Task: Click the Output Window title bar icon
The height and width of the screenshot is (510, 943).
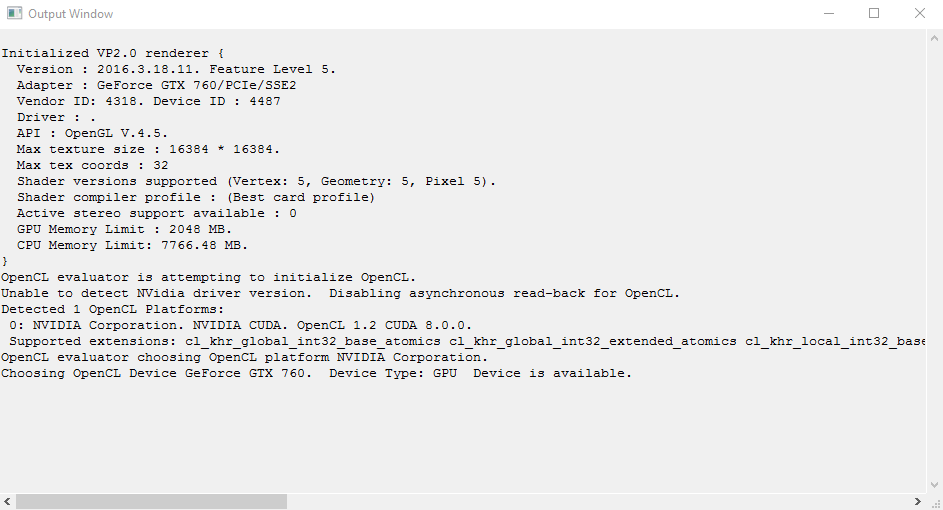Action: pos(14,13)
